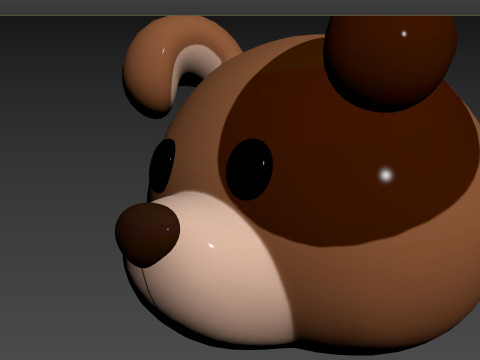Screen dimensions: 480x360
Task: Select the dark brown nose on the model
Action: click(x=147, y=235)
